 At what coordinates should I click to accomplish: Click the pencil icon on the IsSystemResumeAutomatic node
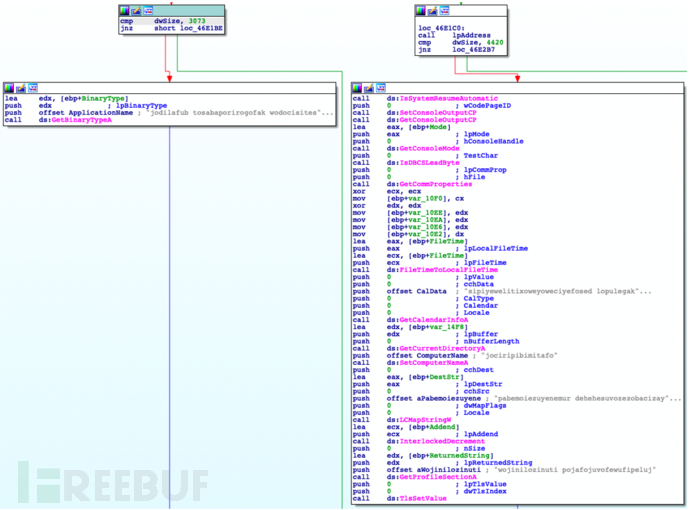pyautogui.click(x=369, y=88)
